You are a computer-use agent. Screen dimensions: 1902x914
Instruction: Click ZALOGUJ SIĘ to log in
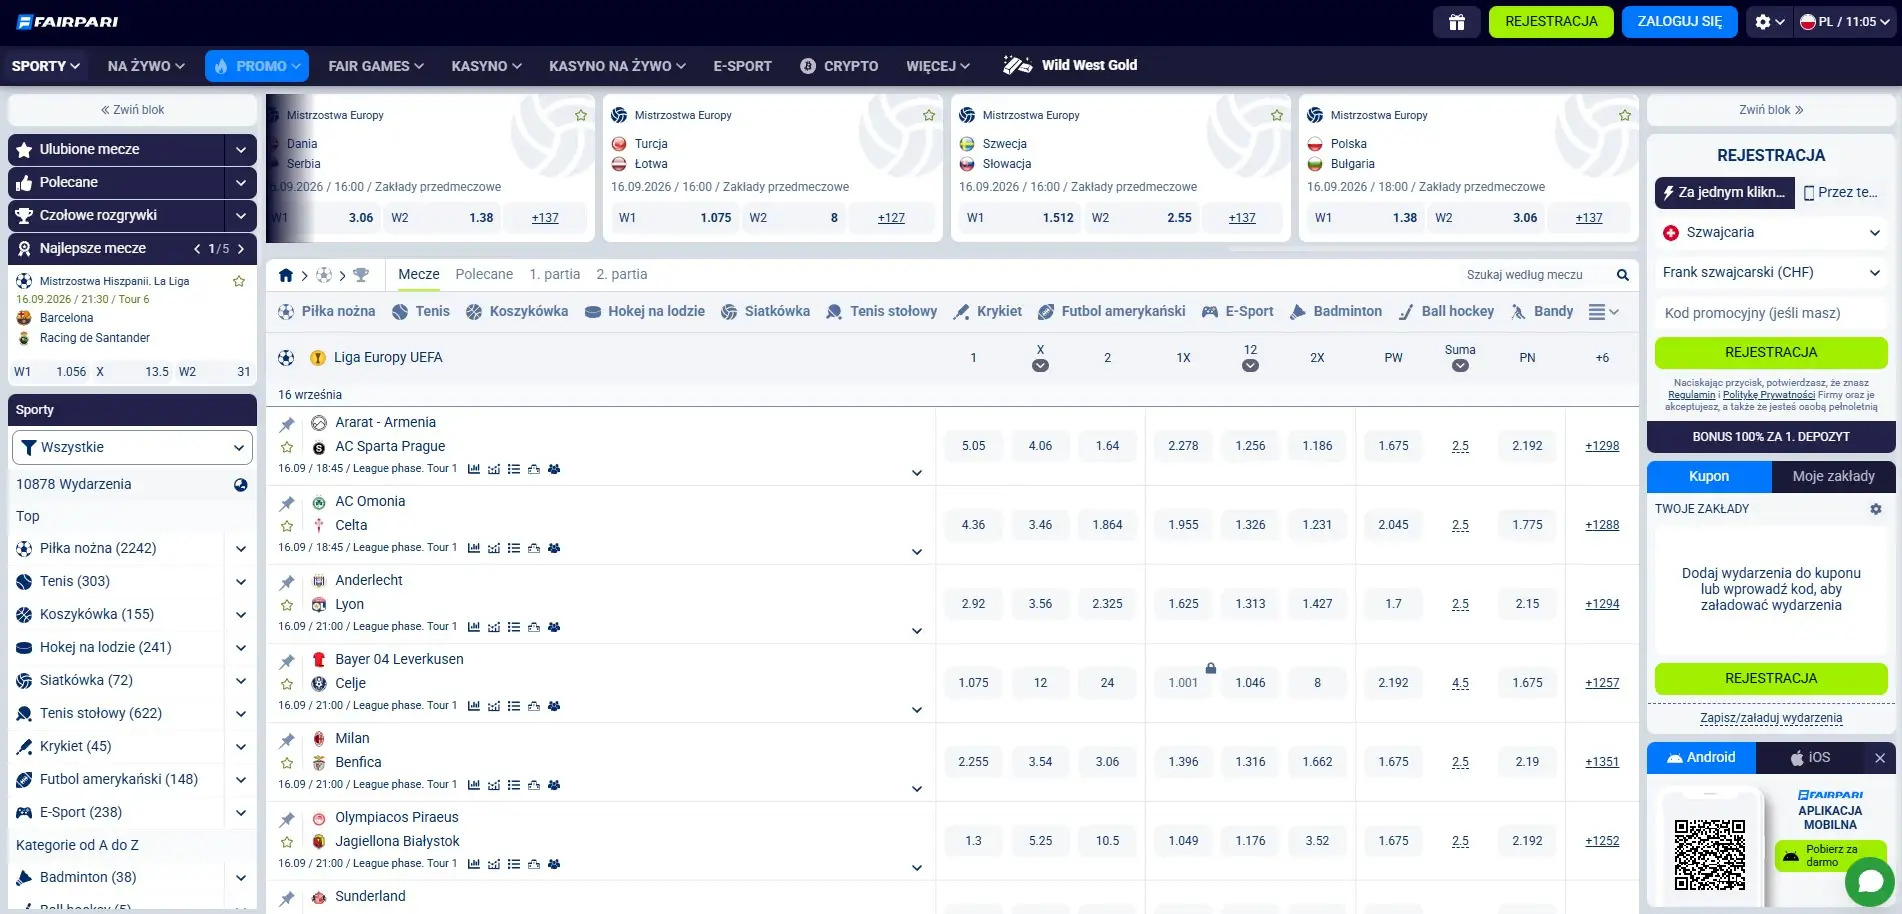click(1679, 22)
